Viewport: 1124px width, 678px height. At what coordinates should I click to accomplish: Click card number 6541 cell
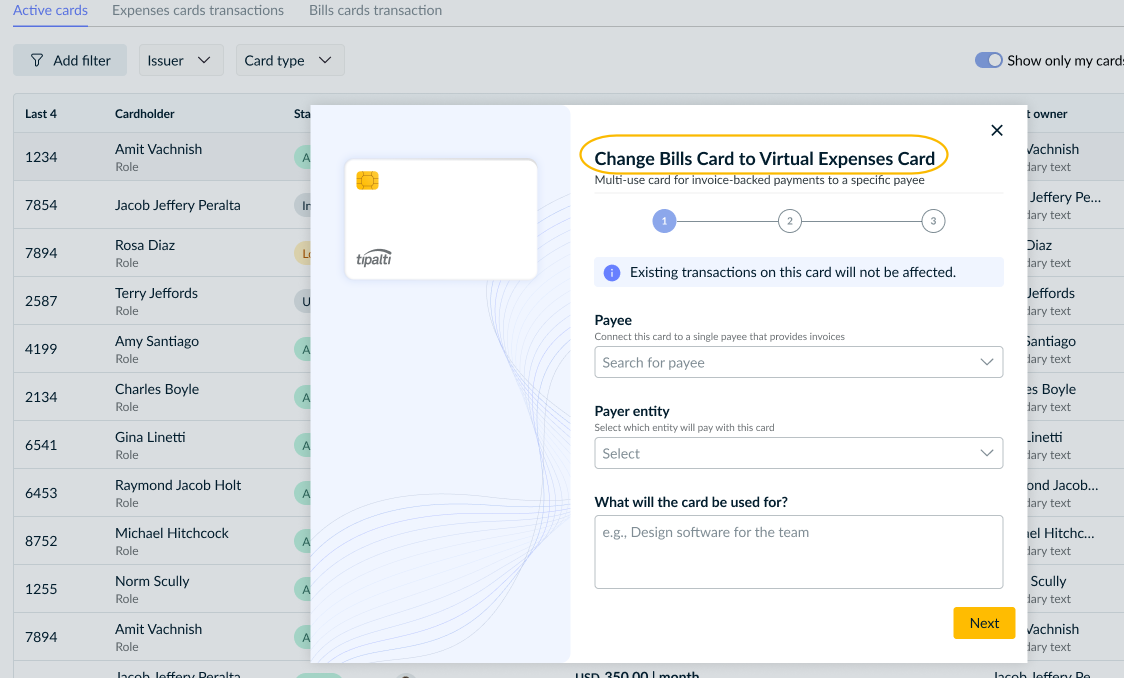(41, 445)
